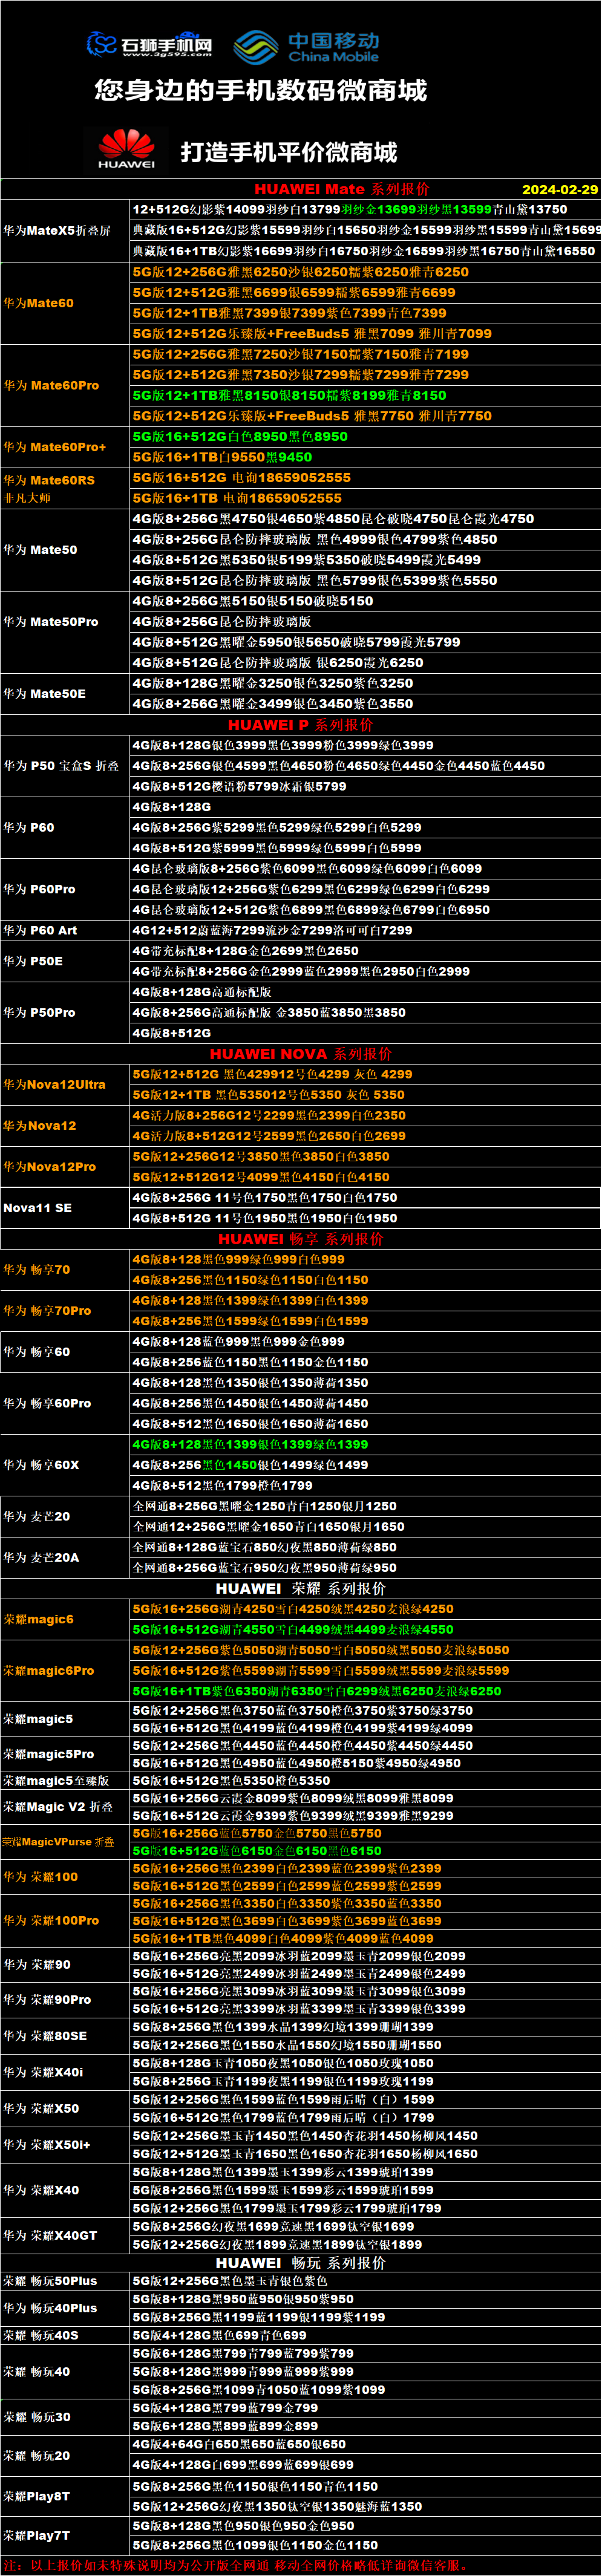Viewport: 602px width, 2576px height.
Task: Select the 华为 Mate50E model cell
Action: [66, 693]
